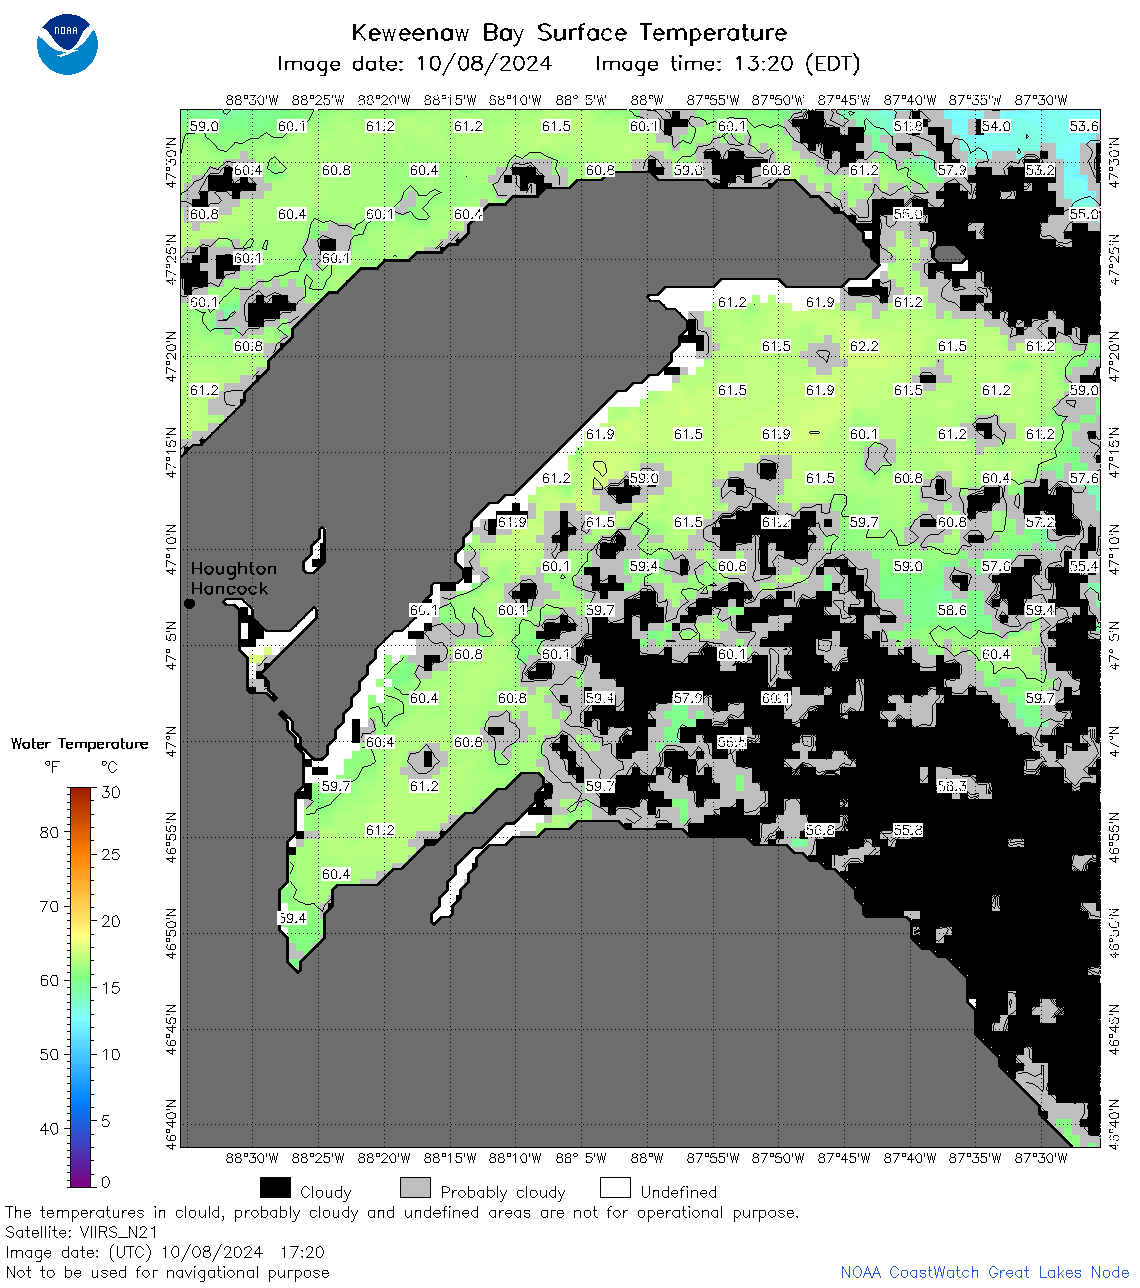Click the black Cloudy legend swatch
This screenshot has width=1140, height=1288.
[275, 1187]
